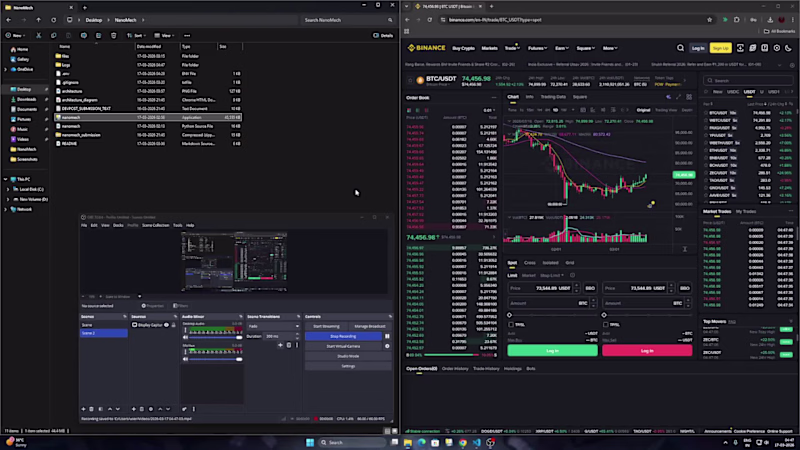Open chart layout grid icon

click(689, 97)
